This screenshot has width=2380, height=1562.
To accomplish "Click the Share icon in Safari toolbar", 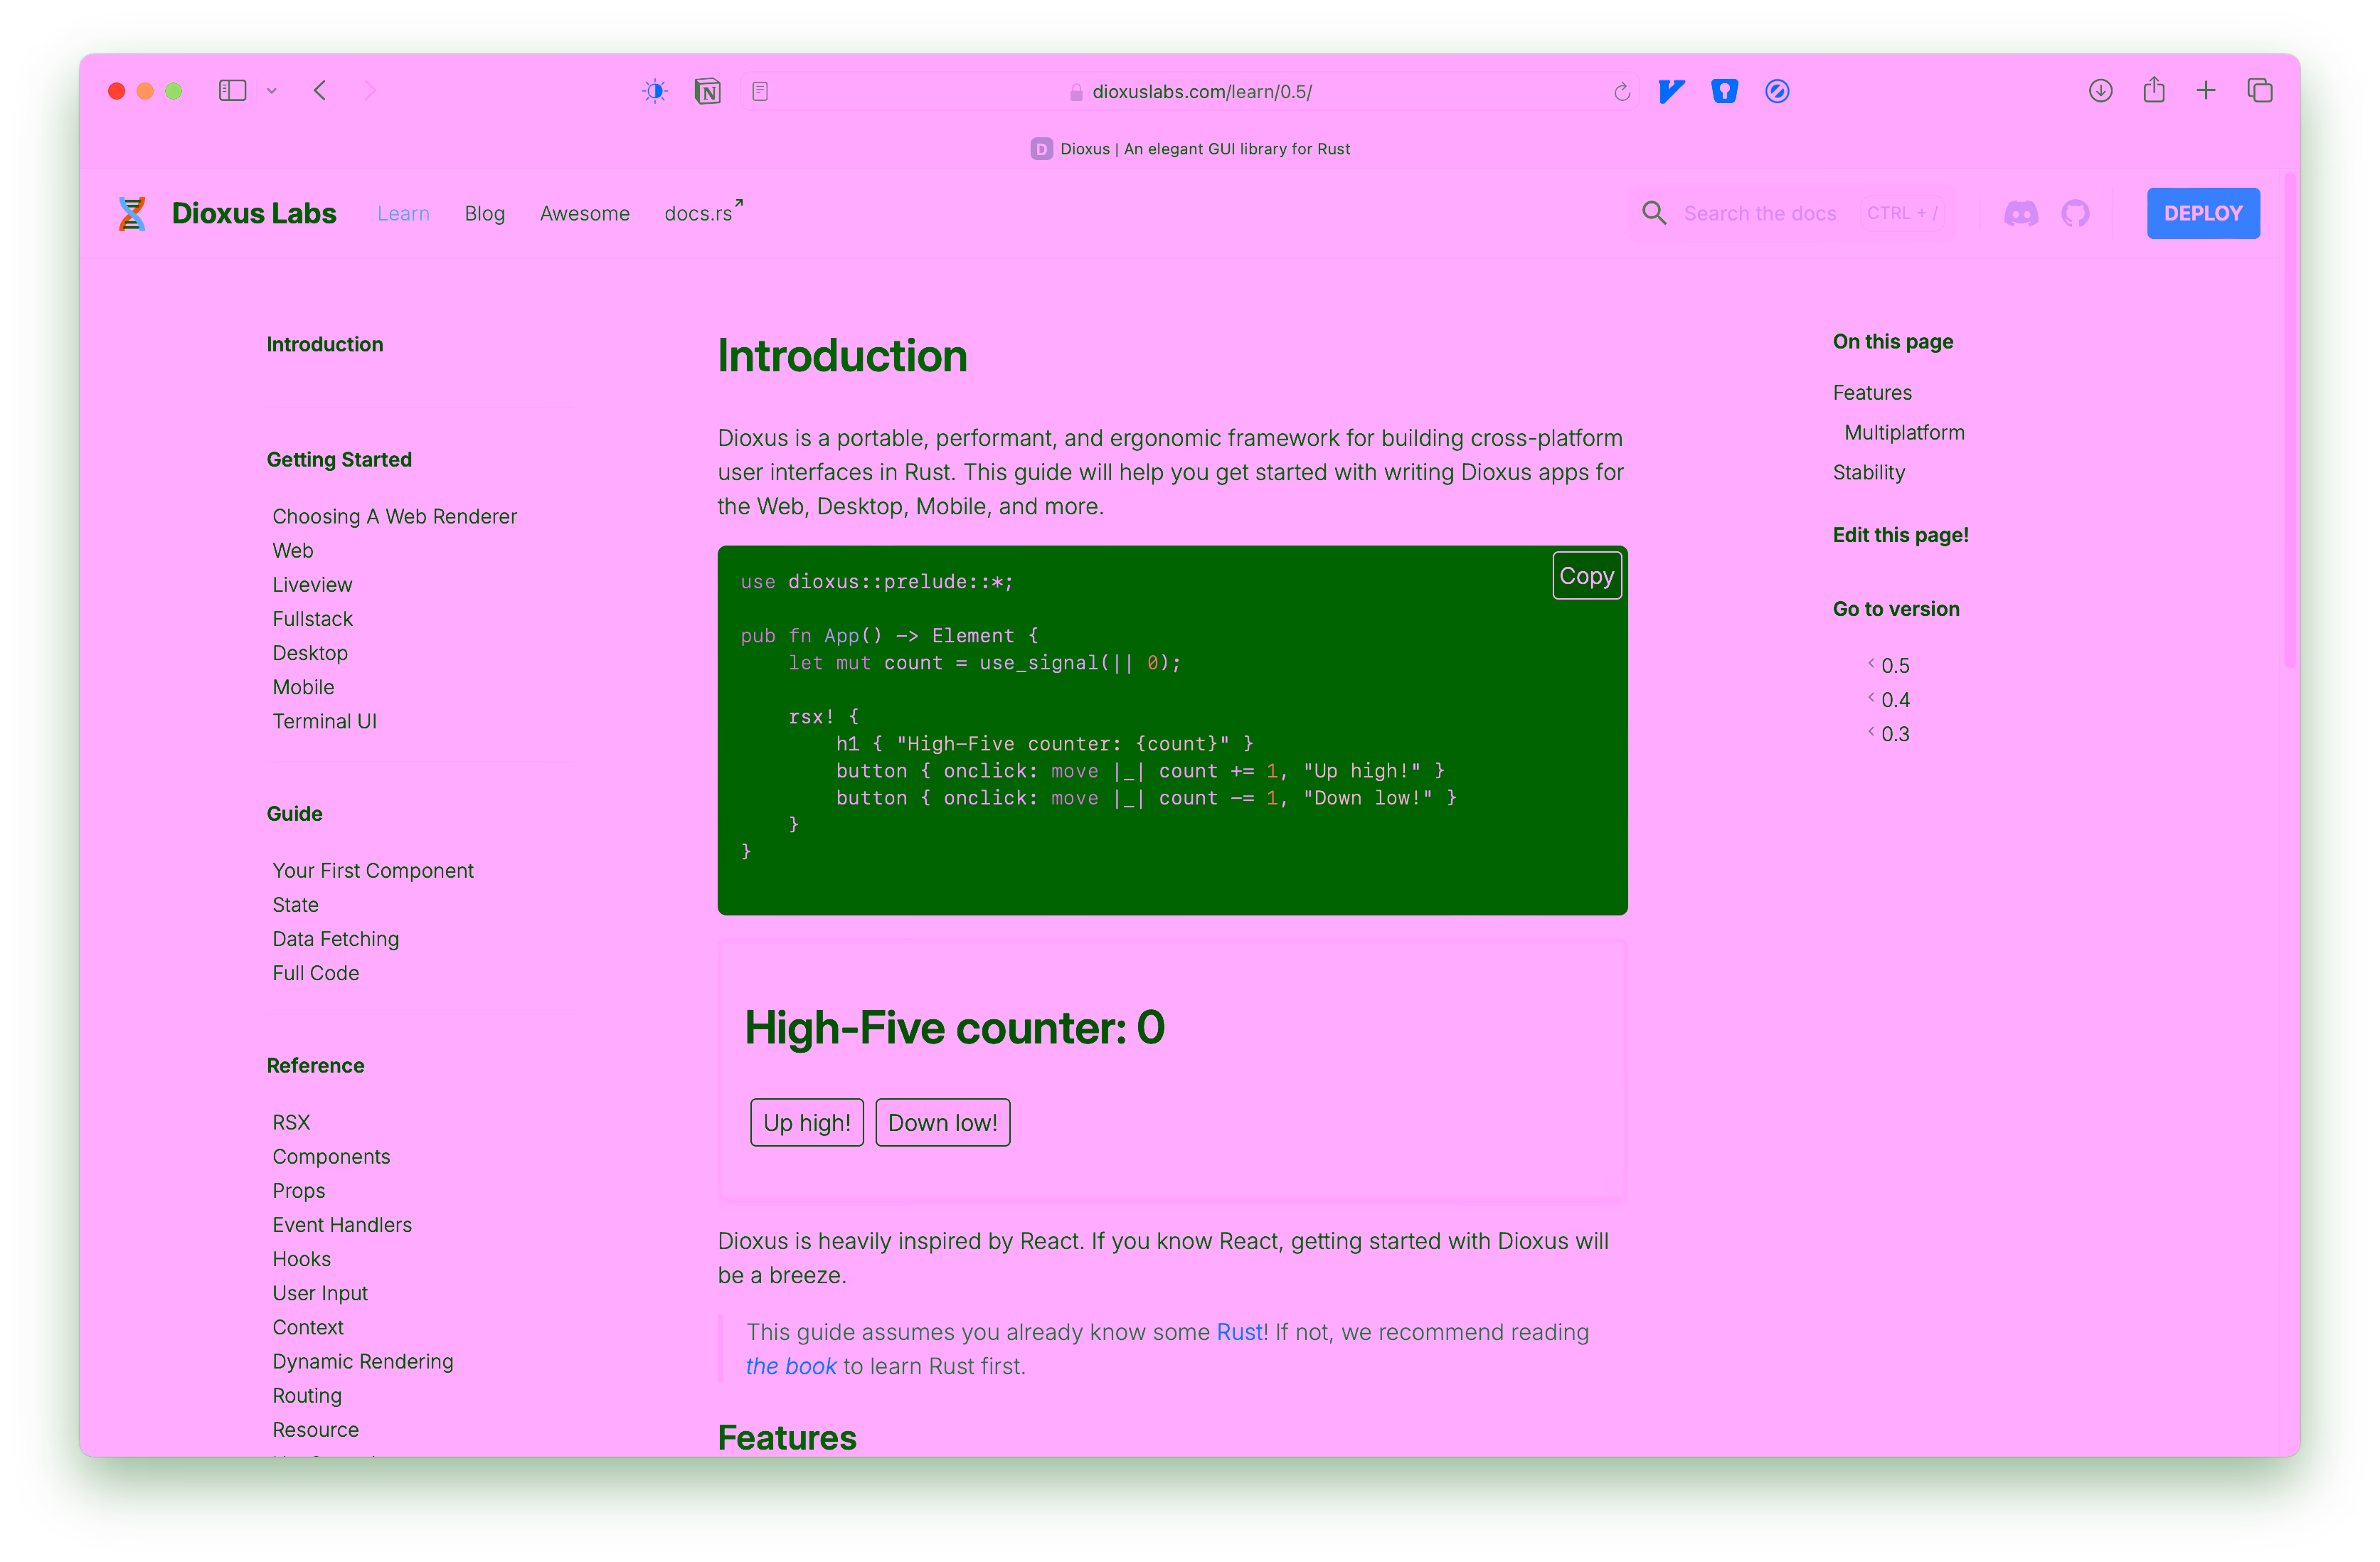I will 2154,91.
